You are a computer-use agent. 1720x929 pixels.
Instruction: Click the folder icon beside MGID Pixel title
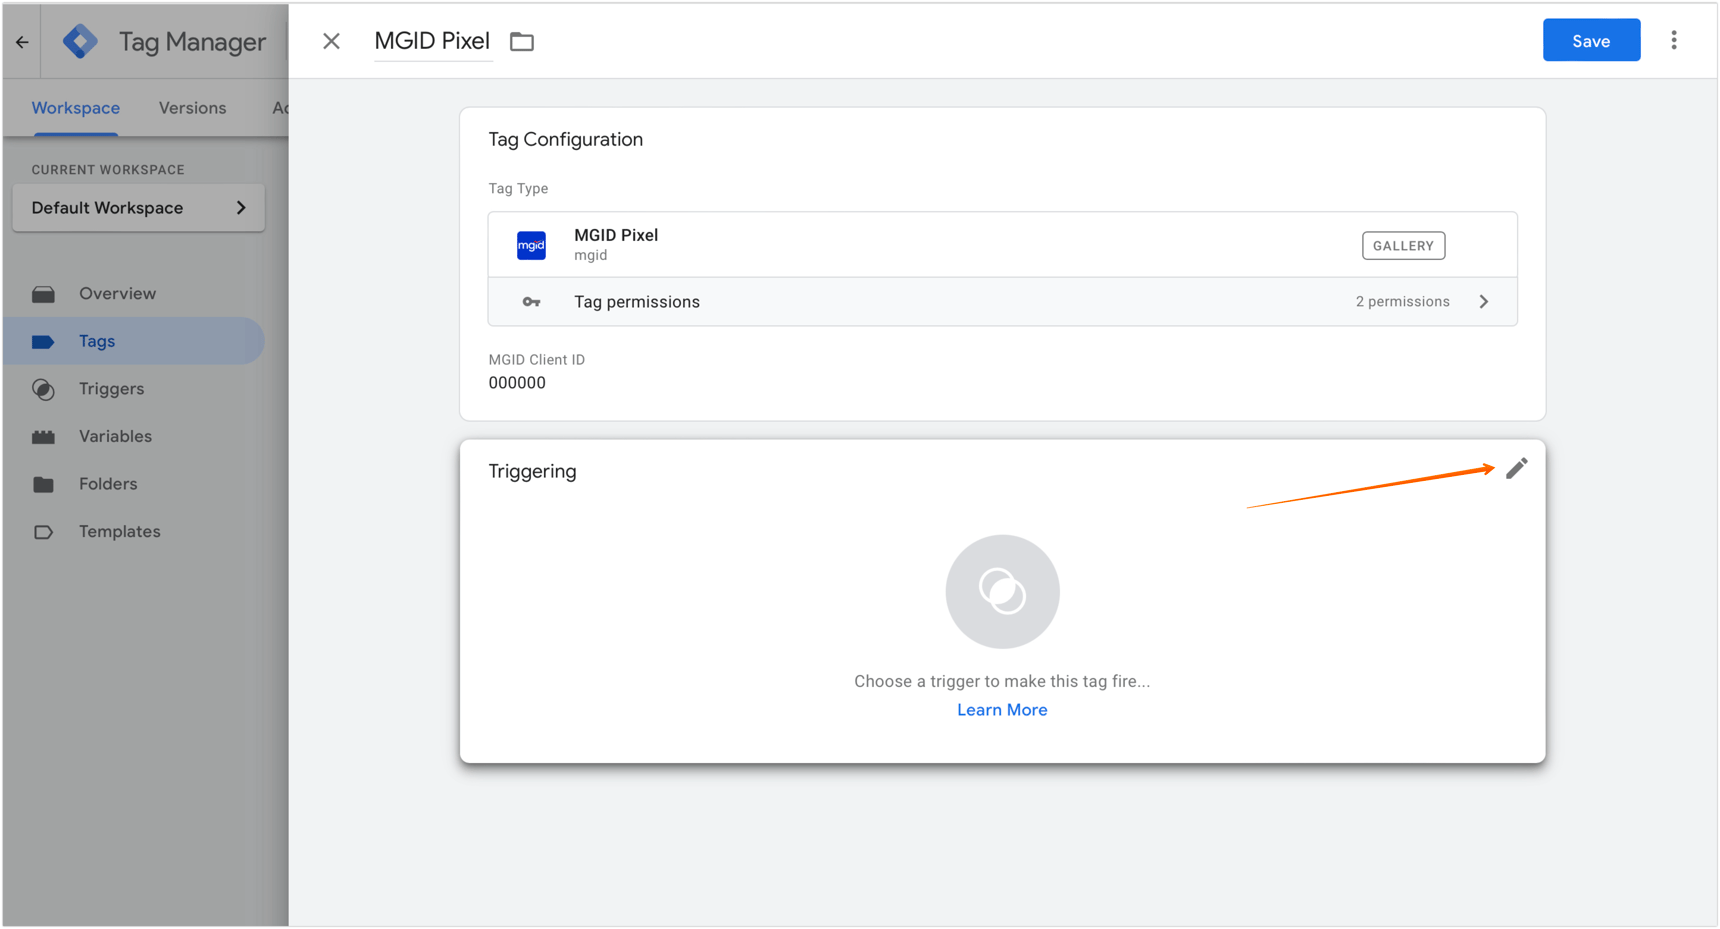[x=521, y=41]
